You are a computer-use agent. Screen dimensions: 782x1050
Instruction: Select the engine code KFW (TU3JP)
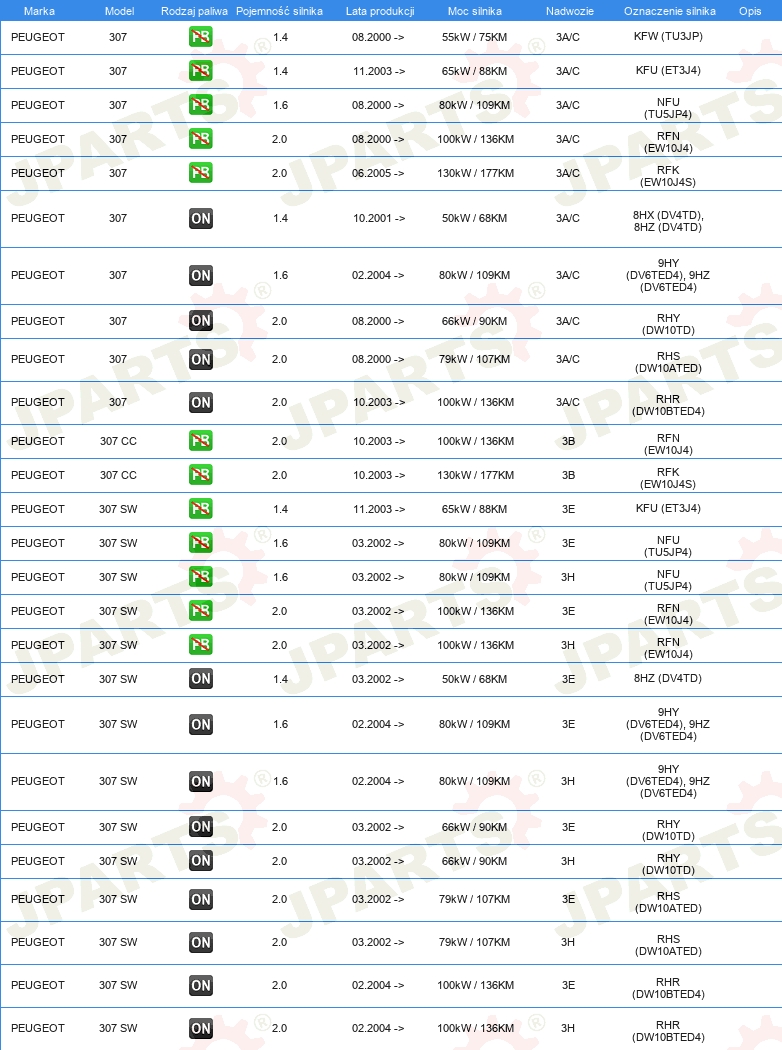668,36
